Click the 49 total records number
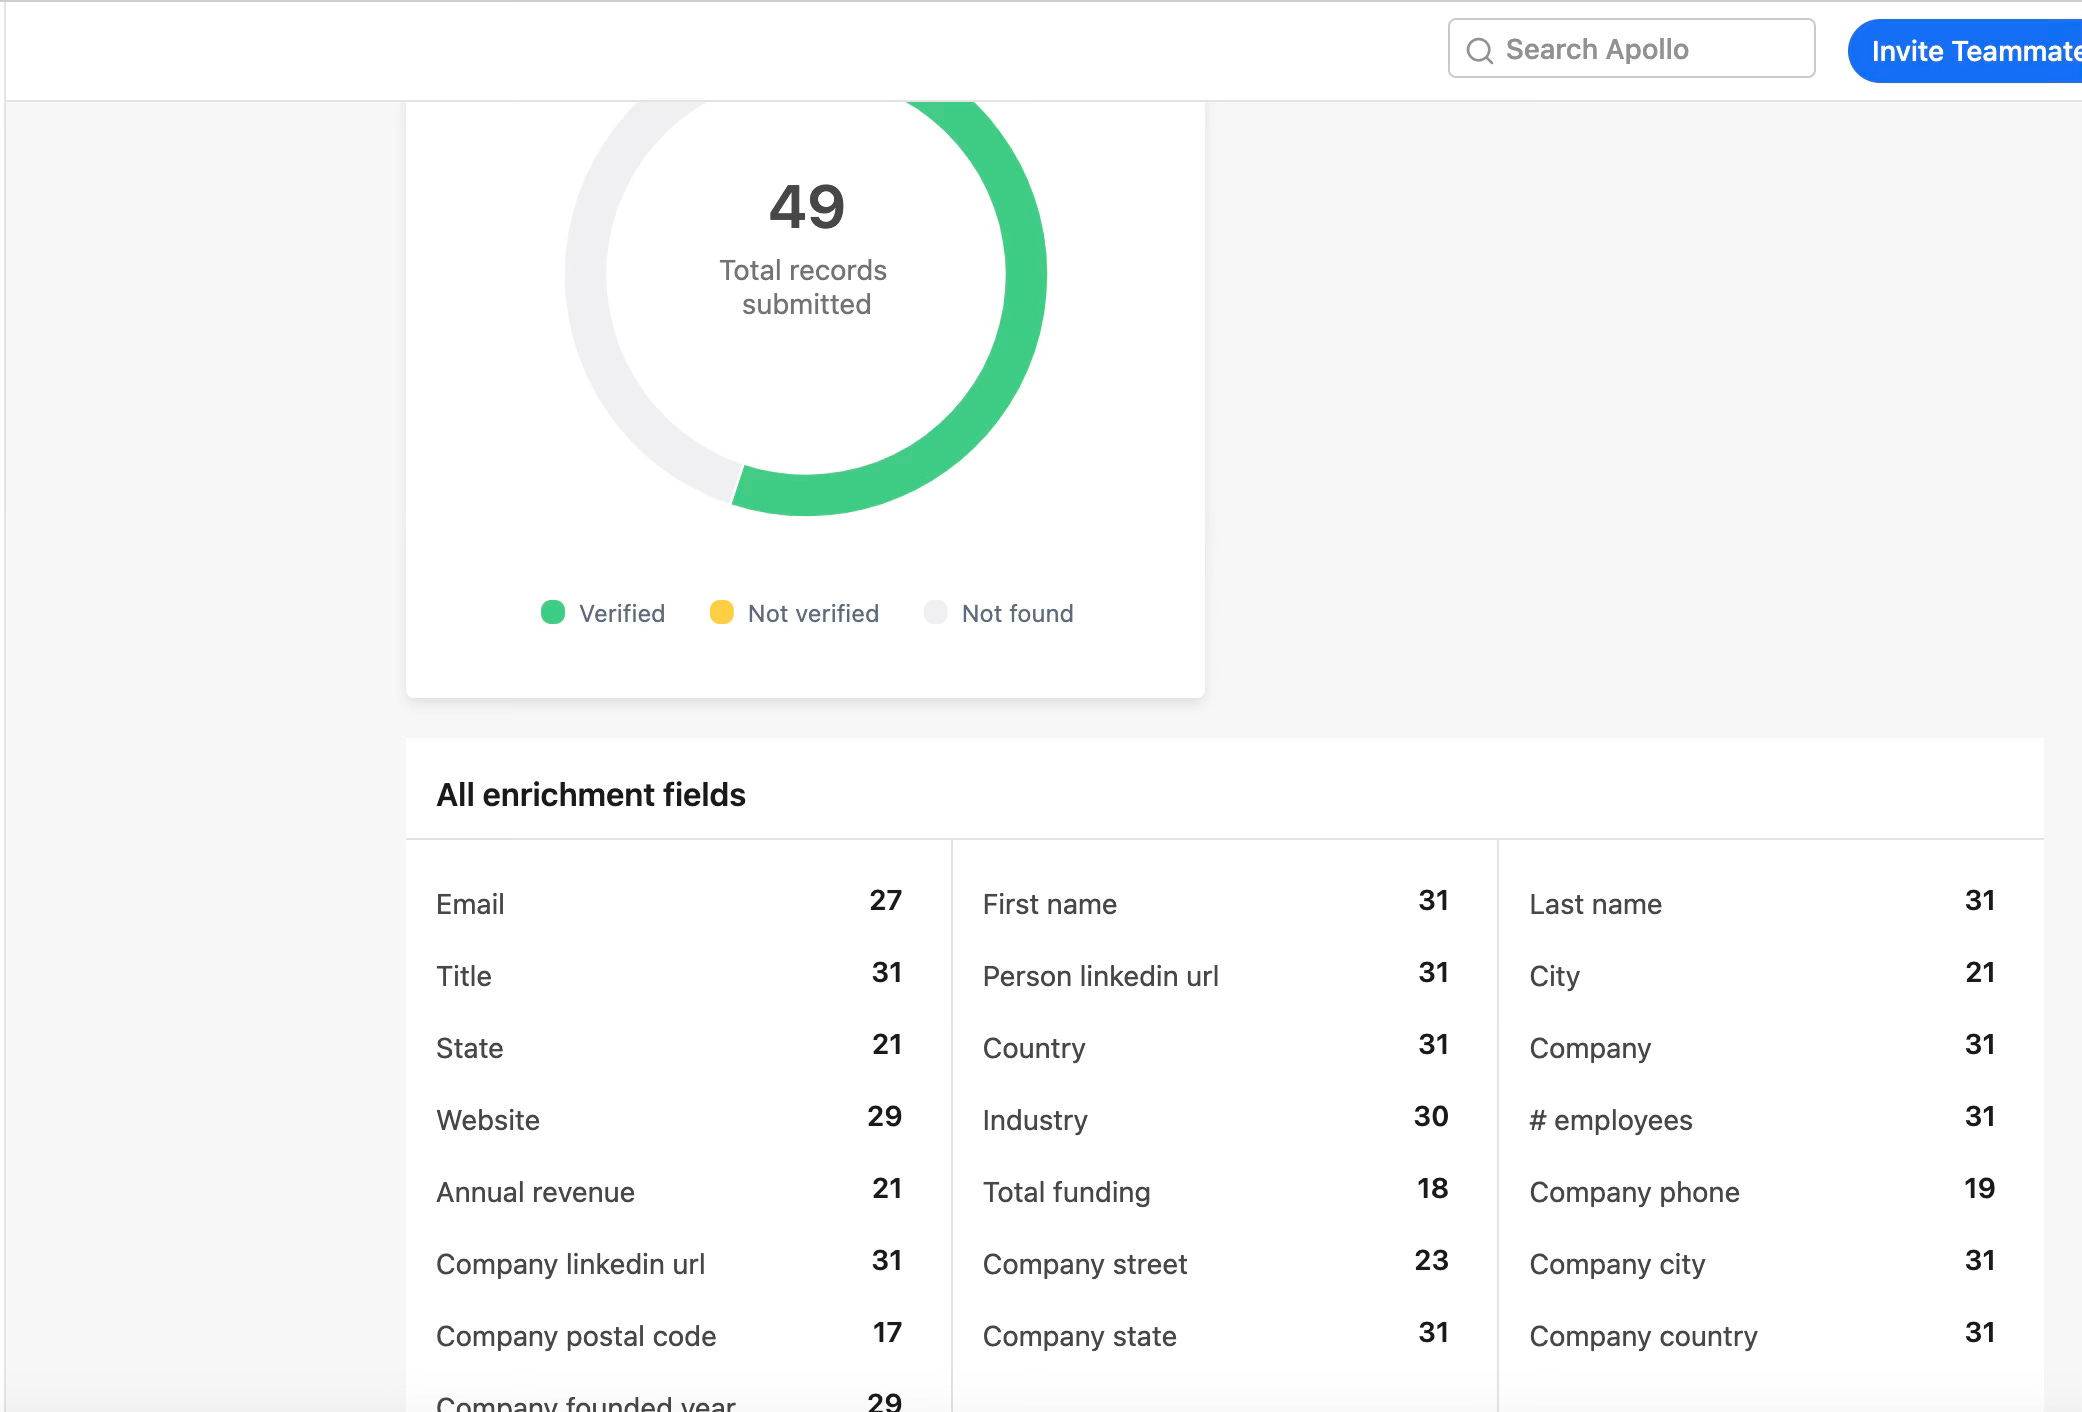Viewport: 2082px width, 1412px height. coord(806,207)
